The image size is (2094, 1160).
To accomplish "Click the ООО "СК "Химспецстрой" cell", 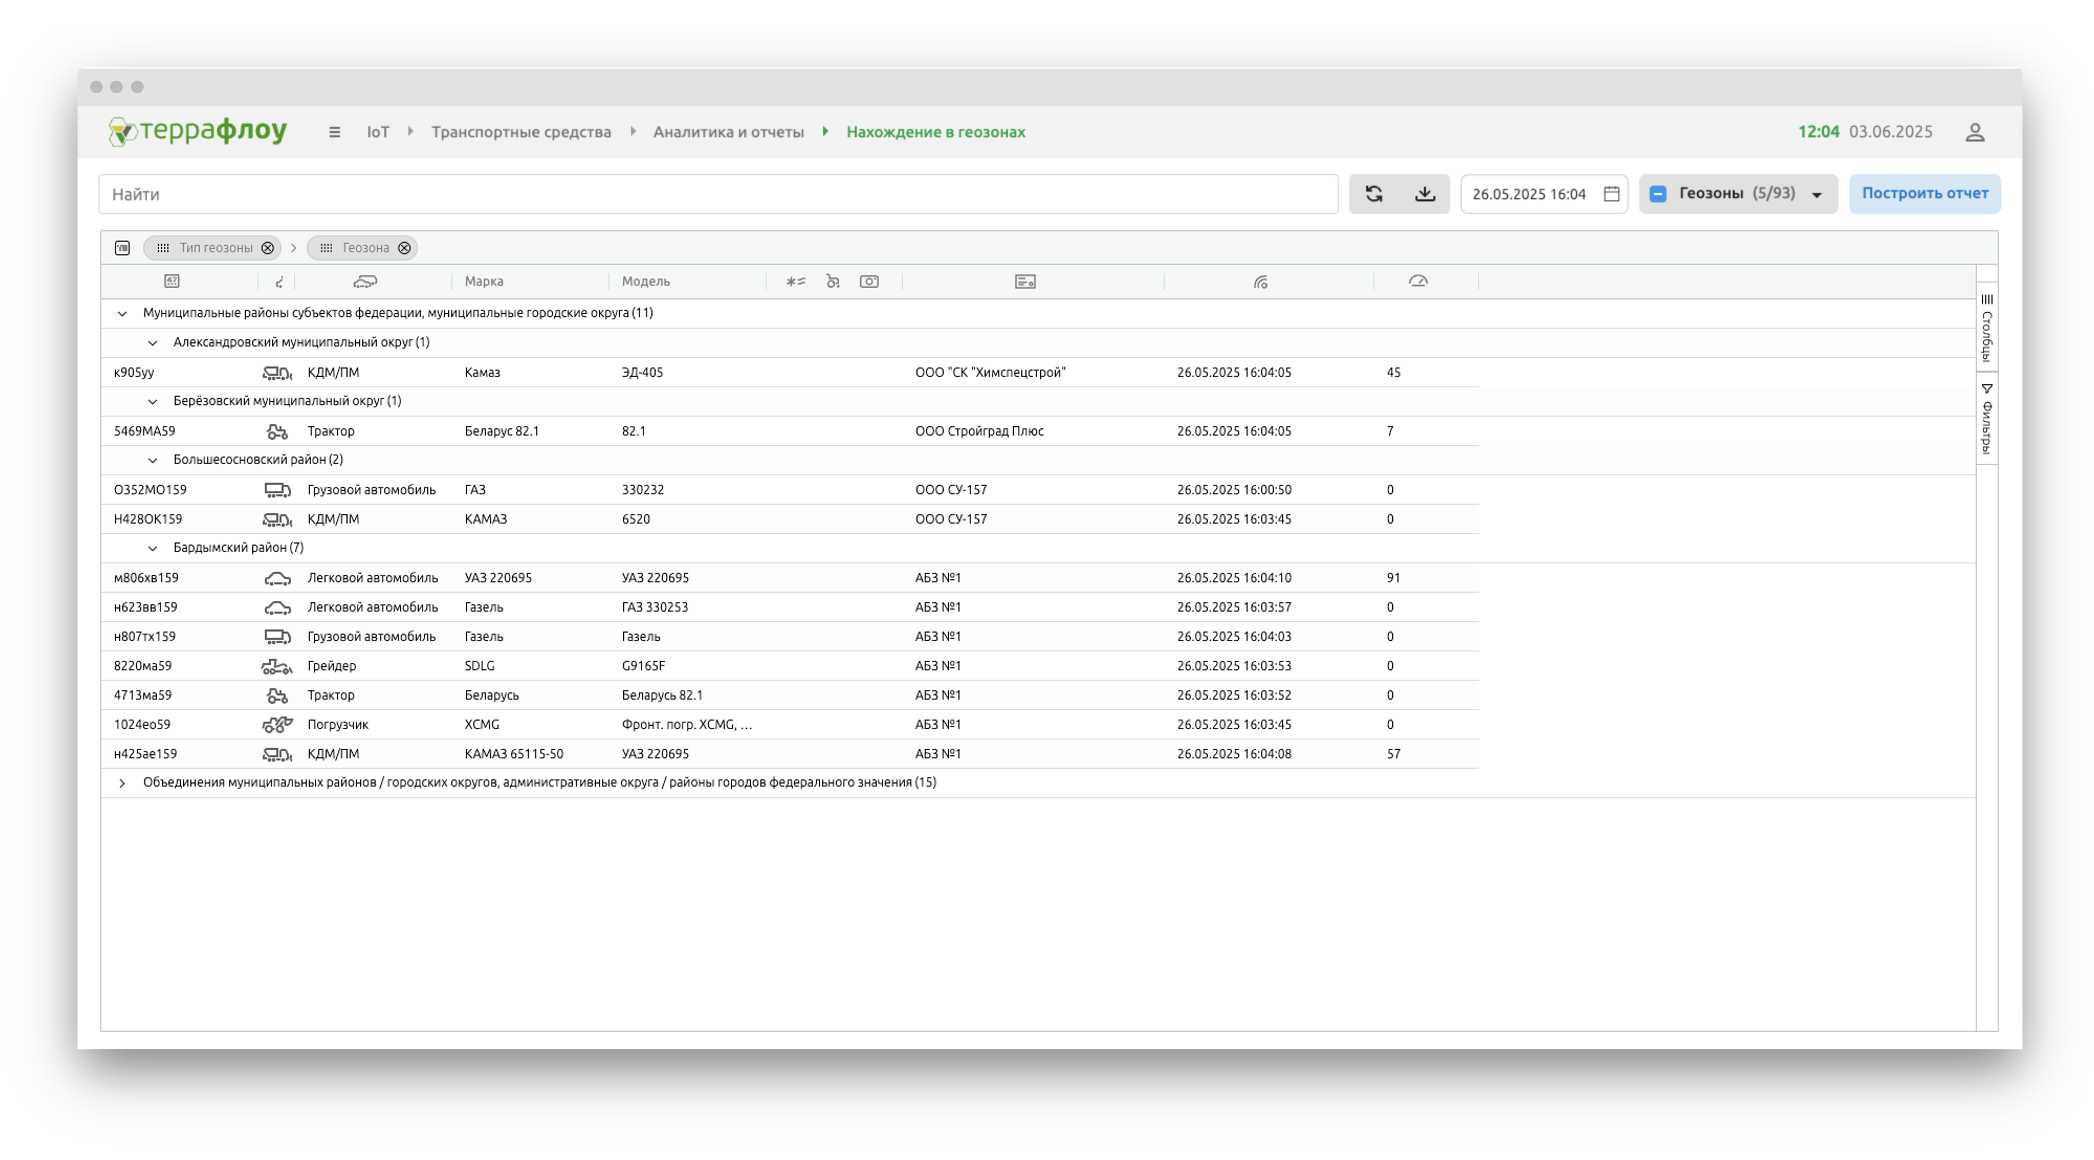I will [x=990, y=373].
